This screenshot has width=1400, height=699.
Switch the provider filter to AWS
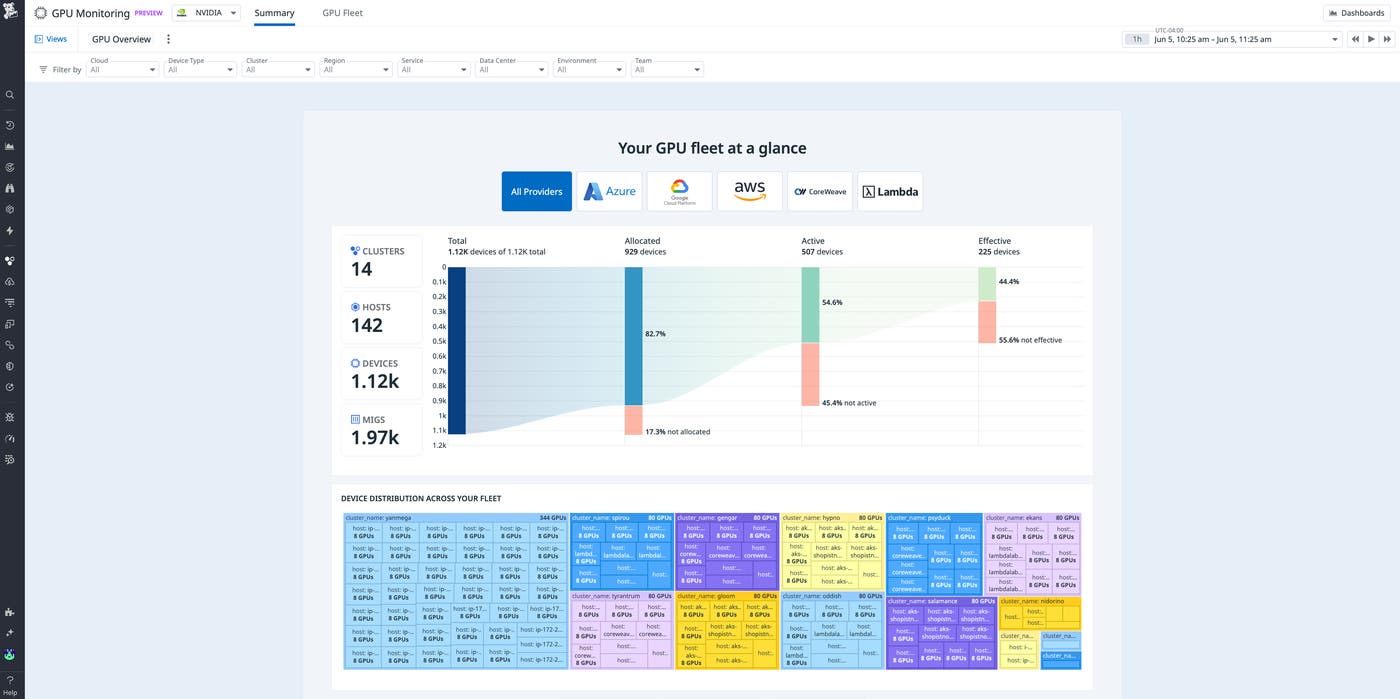click(749, 190)
